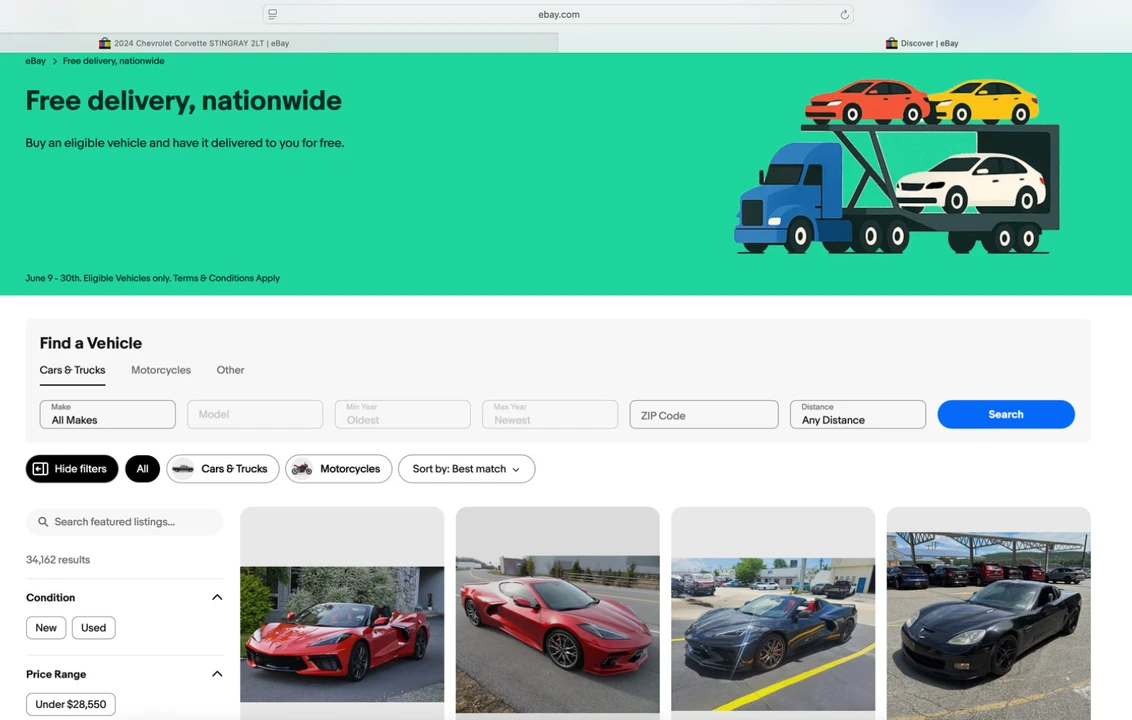Click the magnifier icon in featured listings search
Screen dimensions: 1132x720
pyautogui.click(x=43, y=521)
